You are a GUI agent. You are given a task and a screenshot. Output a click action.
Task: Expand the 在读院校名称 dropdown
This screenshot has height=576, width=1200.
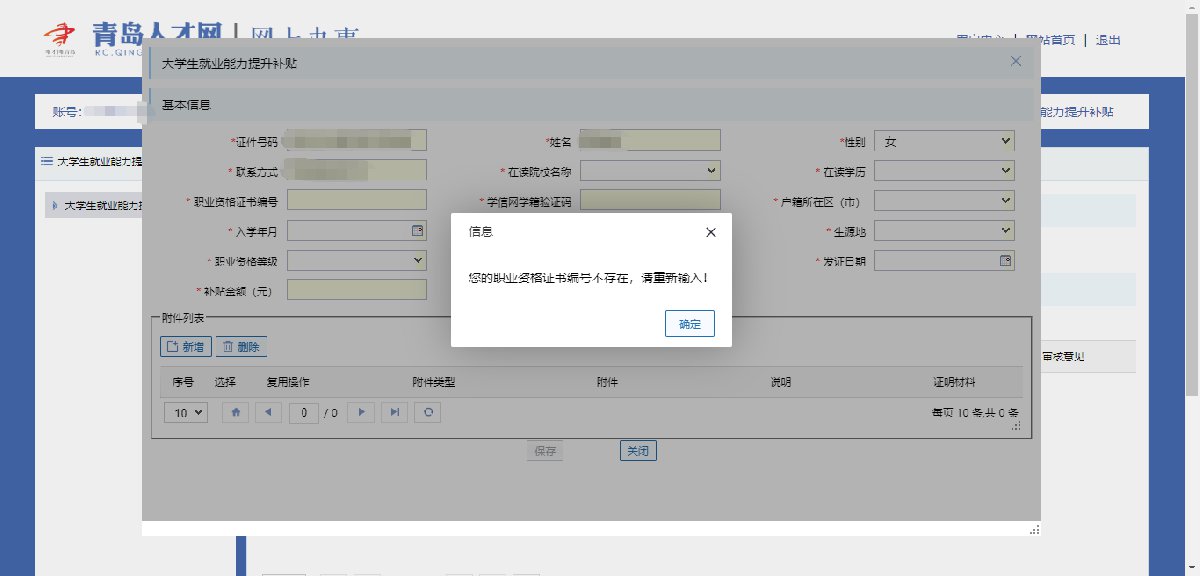[650, 171]
